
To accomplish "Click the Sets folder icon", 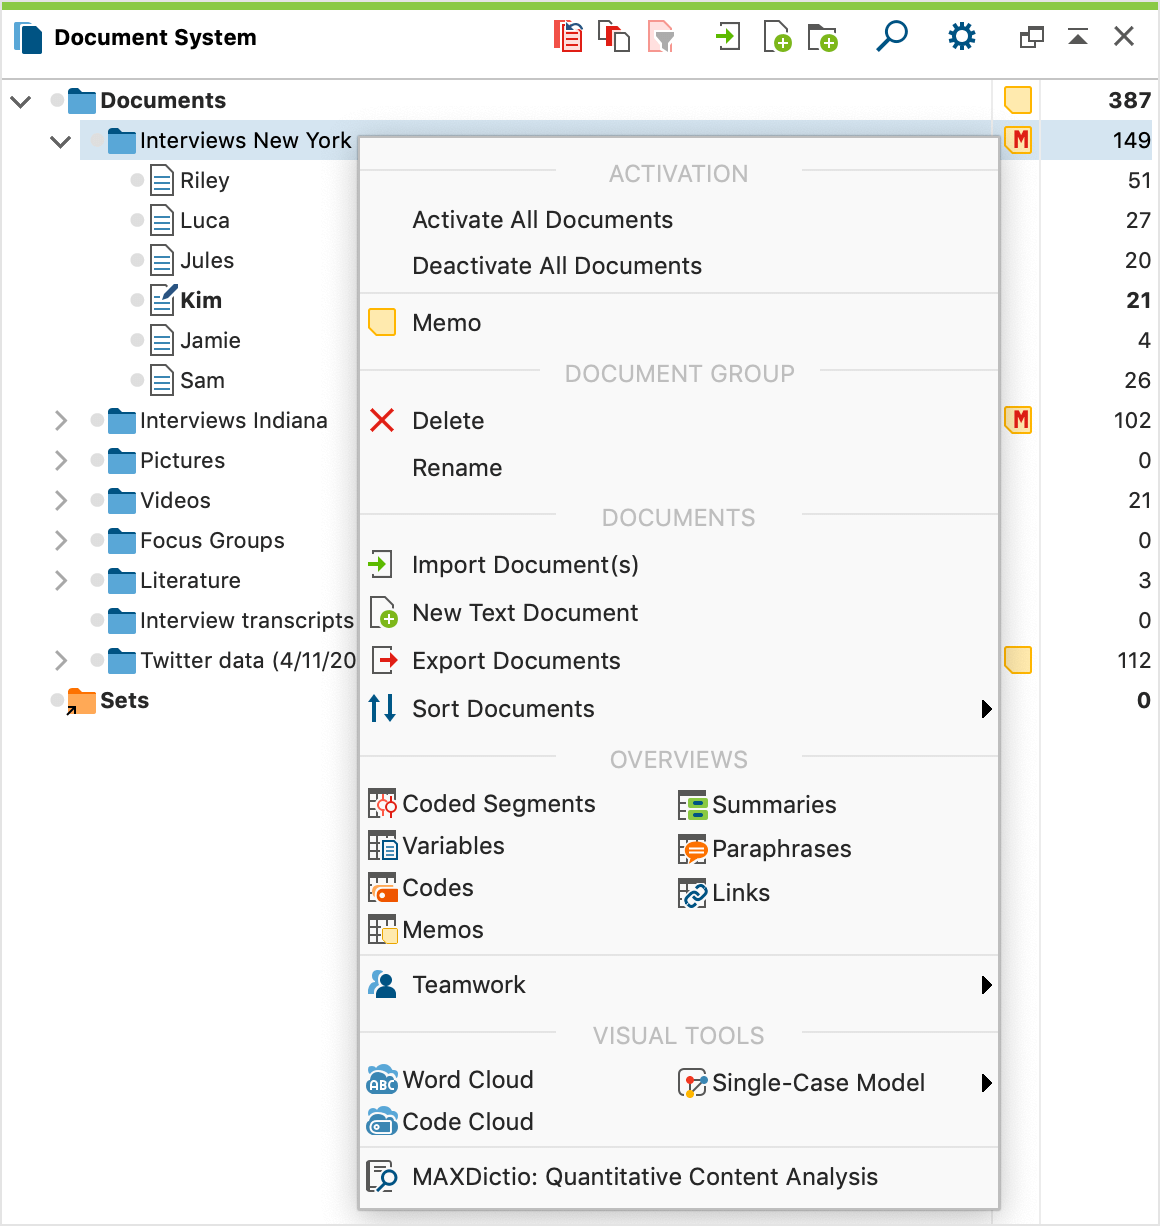I will (81, 701).
